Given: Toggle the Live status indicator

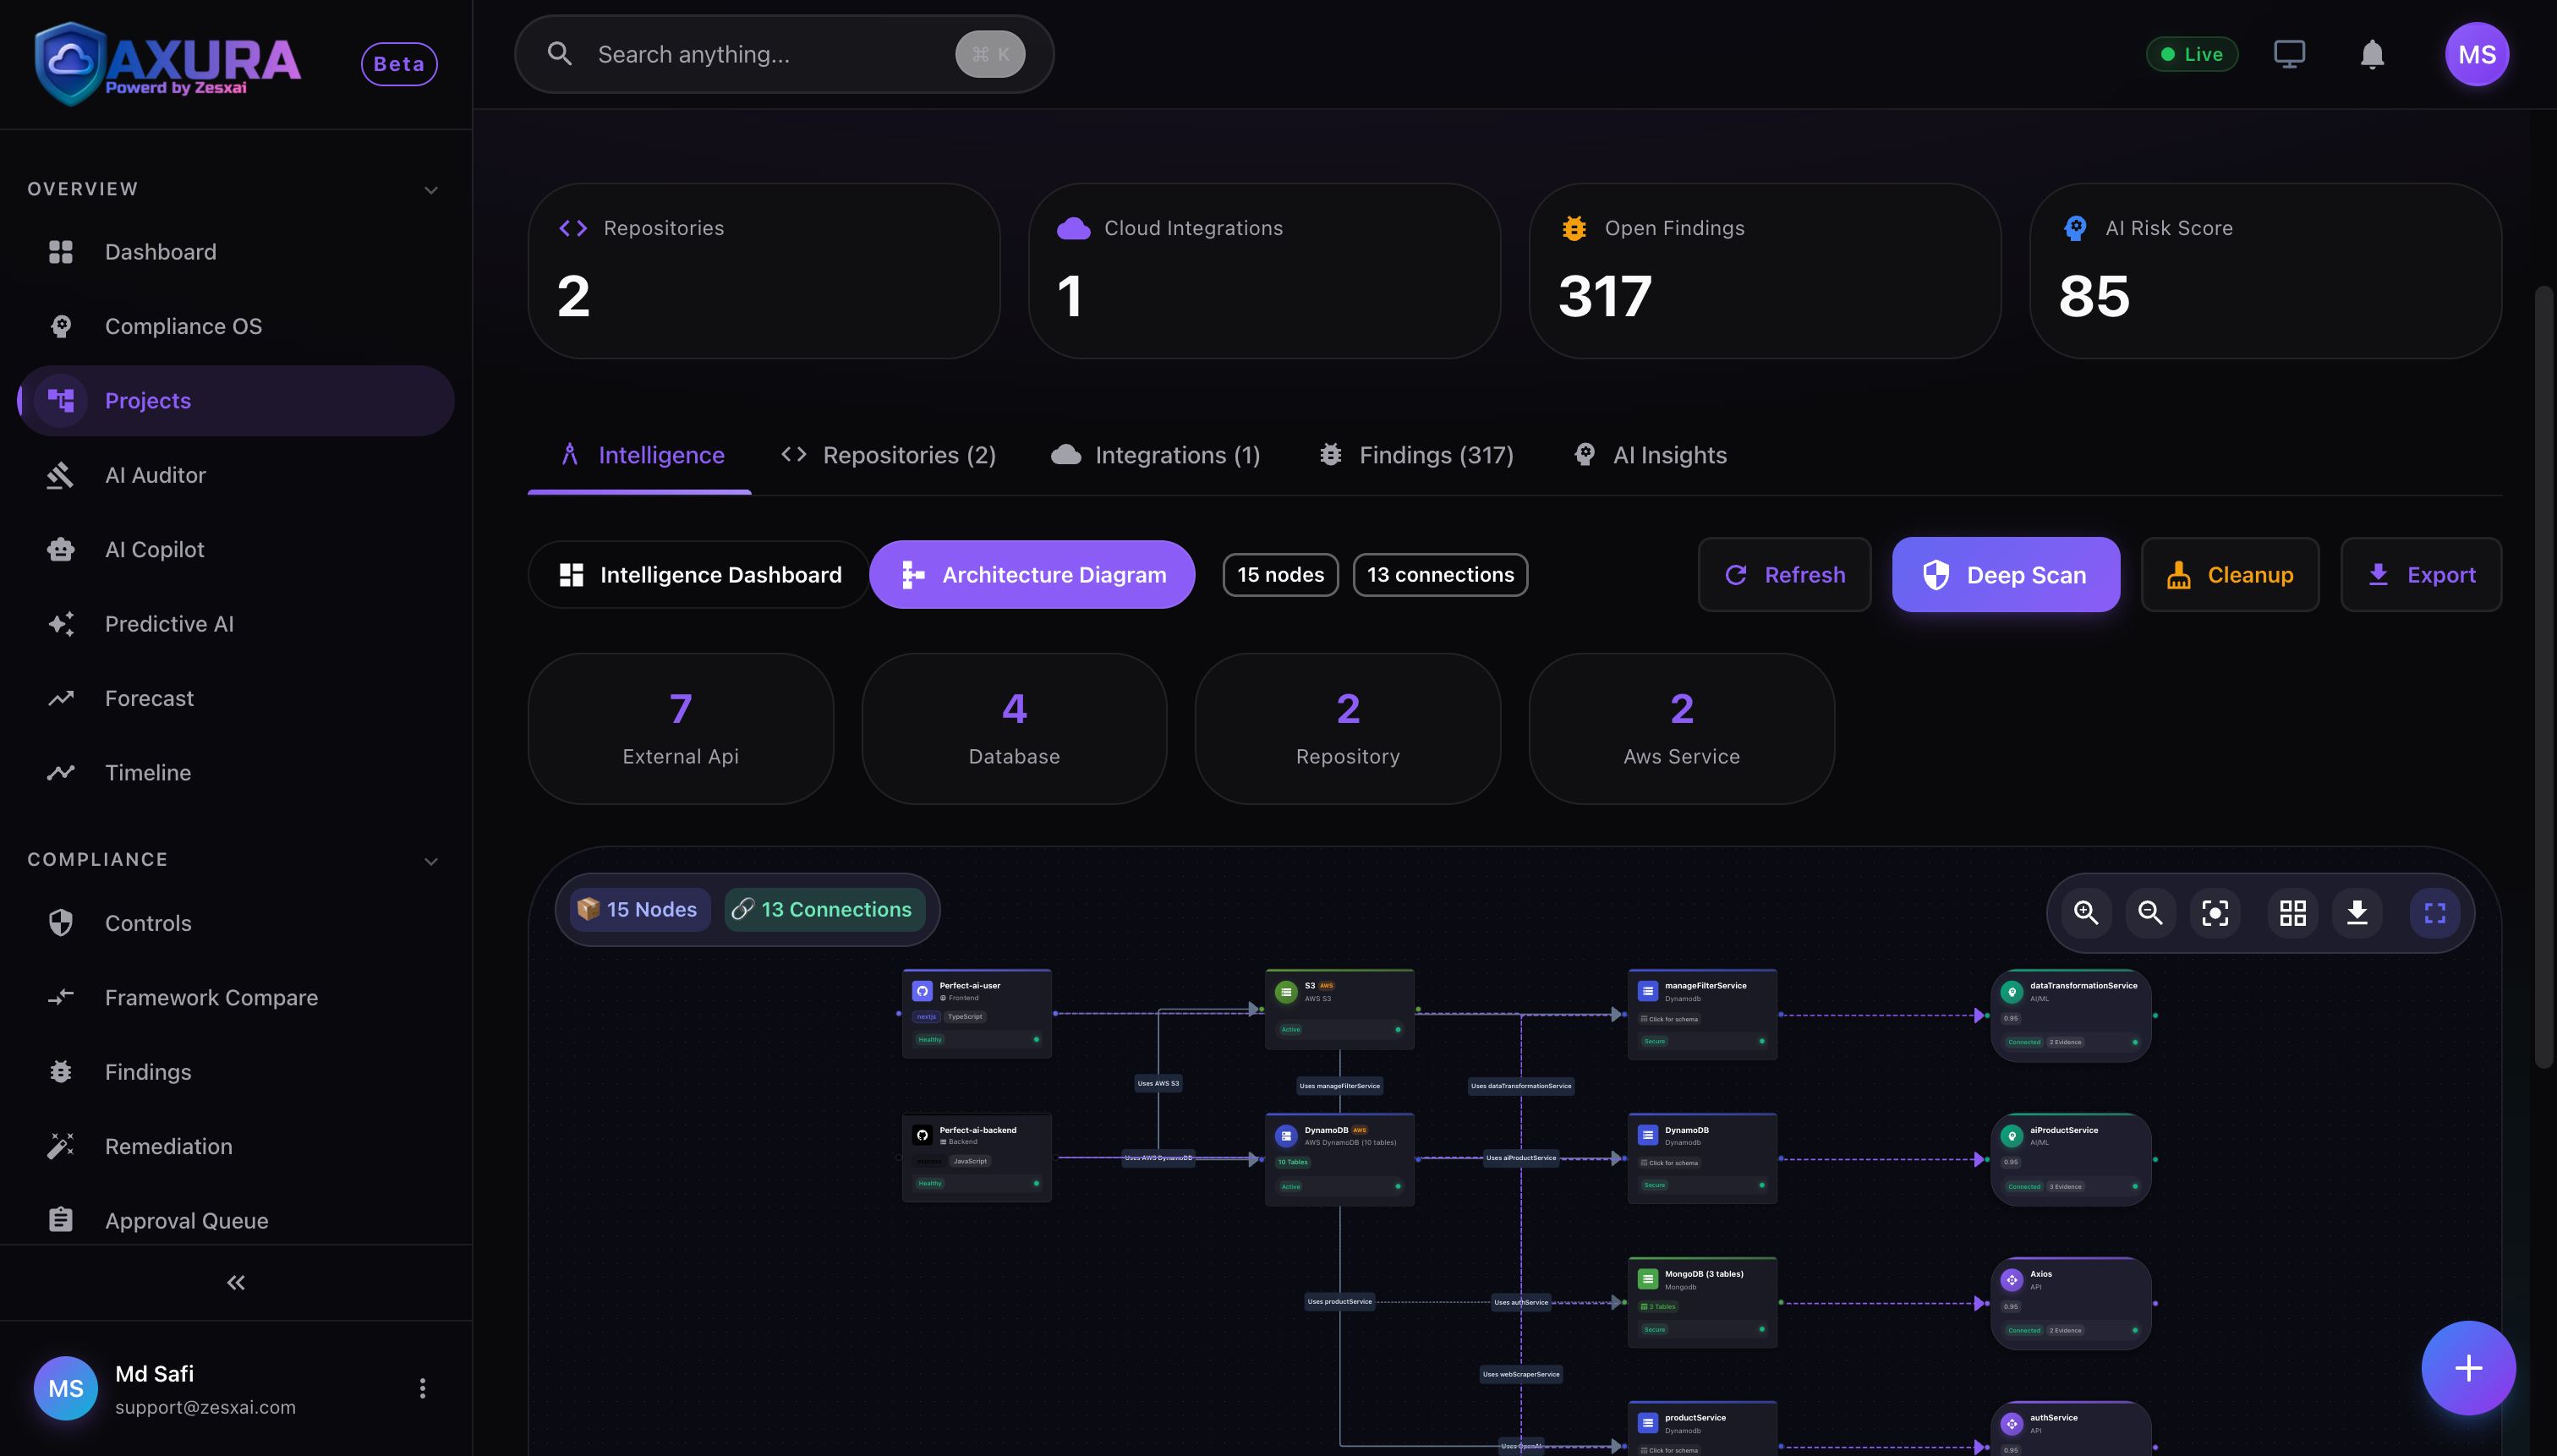Looking at the screenshot, I should click(2192, 54).
